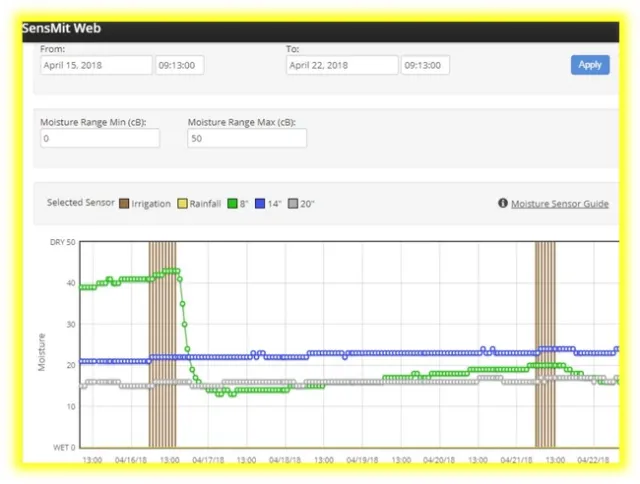This screenshot has height=484, width=640.
Task: Click the info icon beside Moisture Sensor Guide
Action: [502, 203]
